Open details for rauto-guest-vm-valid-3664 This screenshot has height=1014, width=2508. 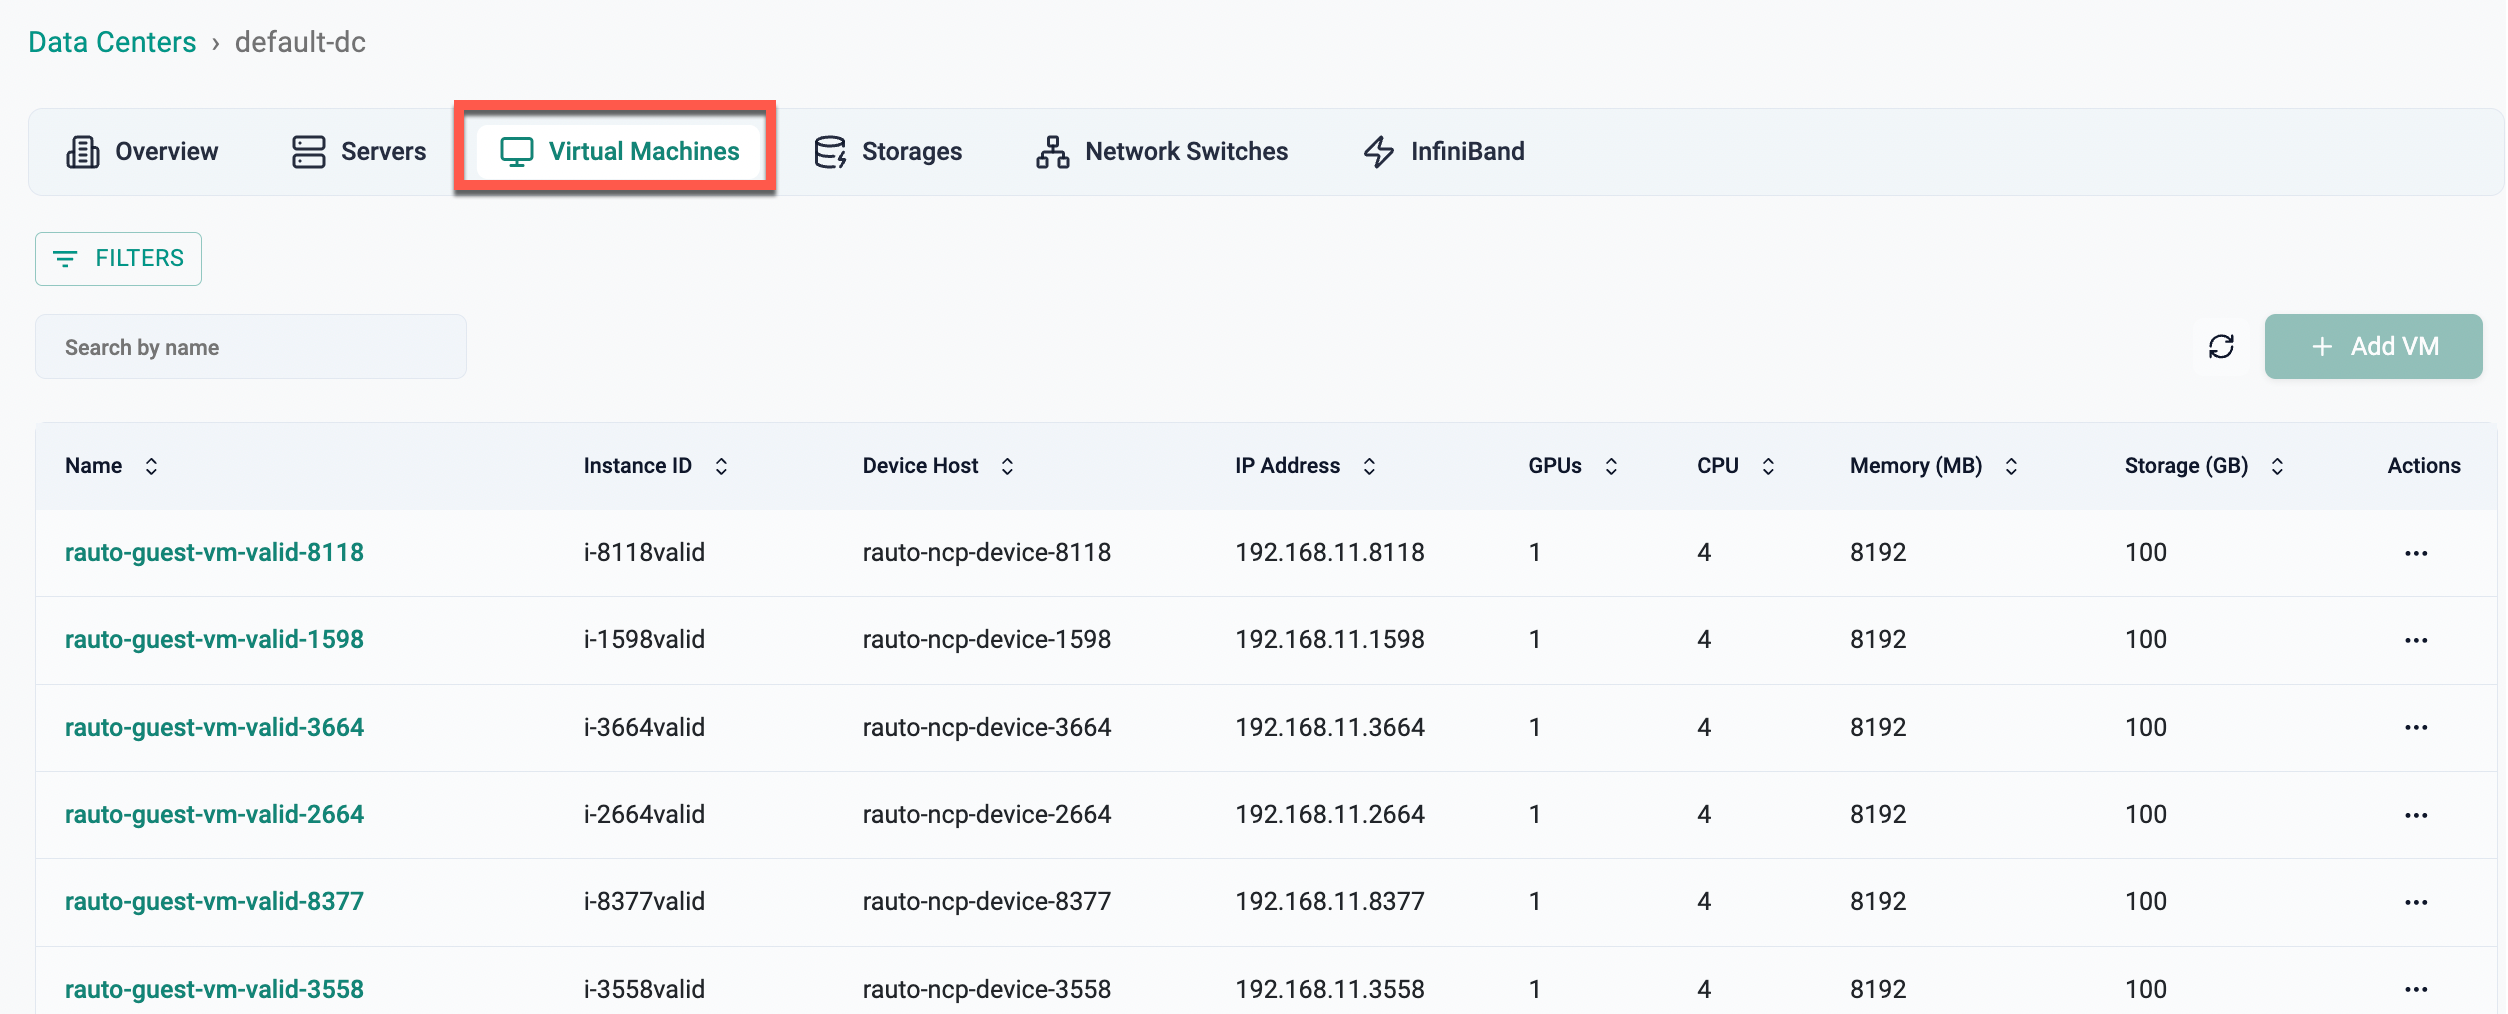[x=214, y=727]
